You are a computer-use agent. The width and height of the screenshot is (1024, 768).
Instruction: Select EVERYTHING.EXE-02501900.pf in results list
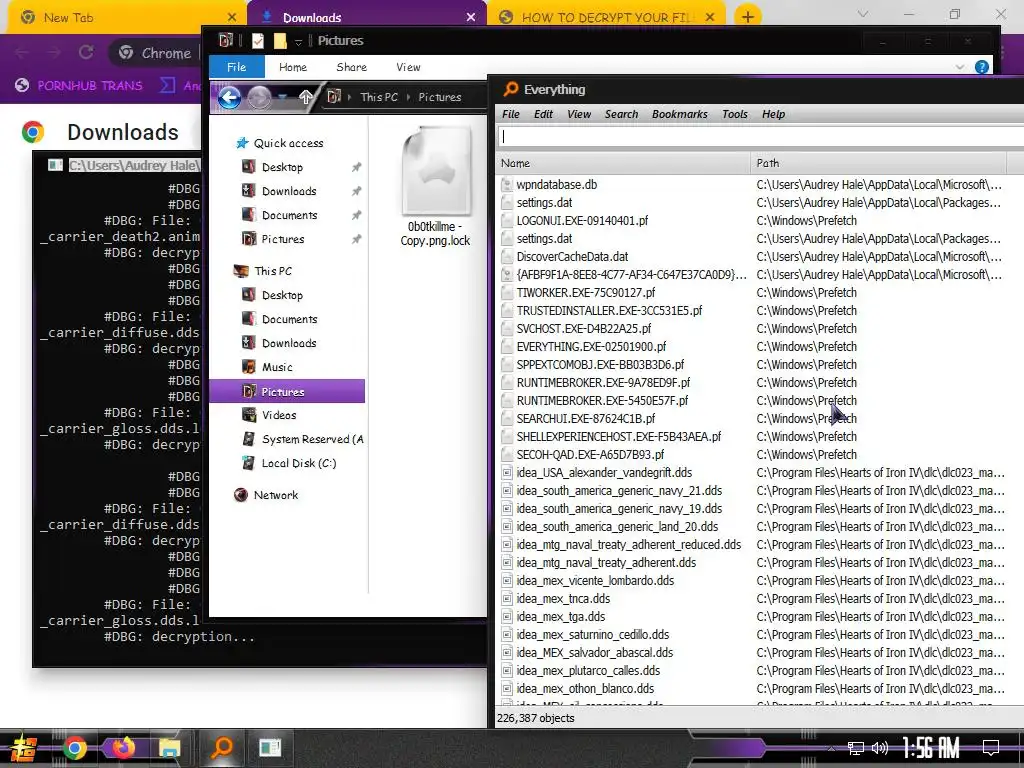(591, 347)
